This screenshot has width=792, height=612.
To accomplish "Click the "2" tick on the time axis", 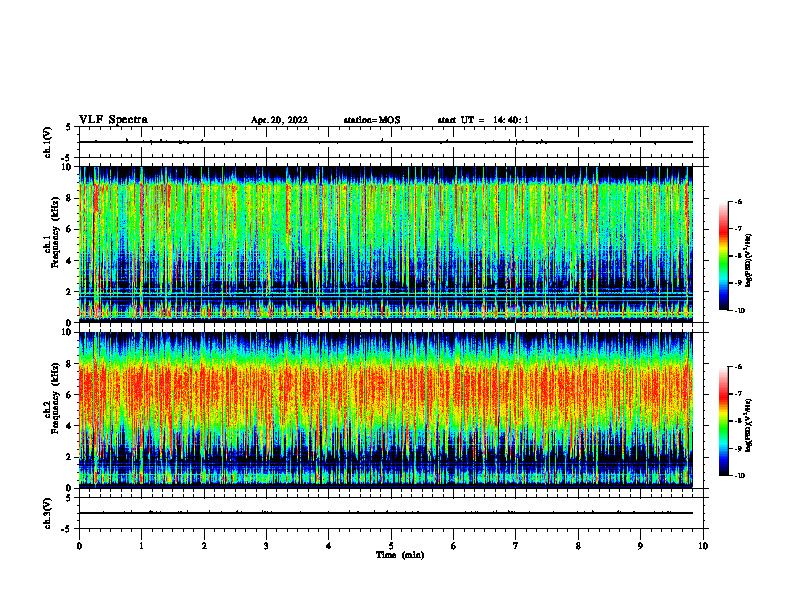I will tap(204, 546).
